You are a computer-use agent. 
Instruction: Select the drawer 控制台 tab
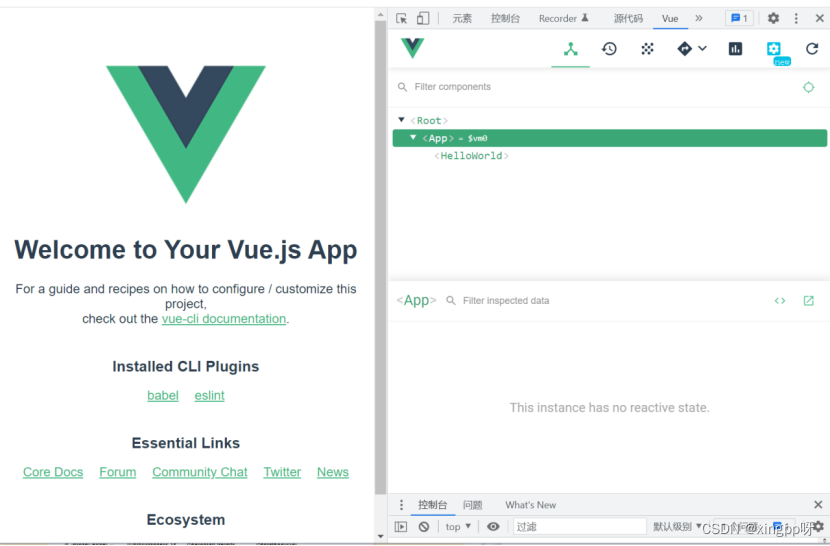click(432, 505)
